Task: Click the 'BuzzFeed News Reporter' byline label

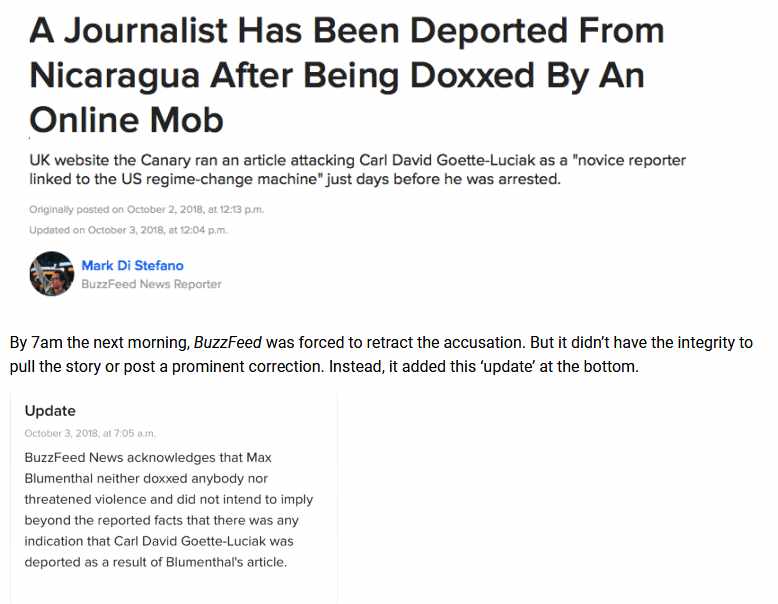Action: click(x=151, y=284)
